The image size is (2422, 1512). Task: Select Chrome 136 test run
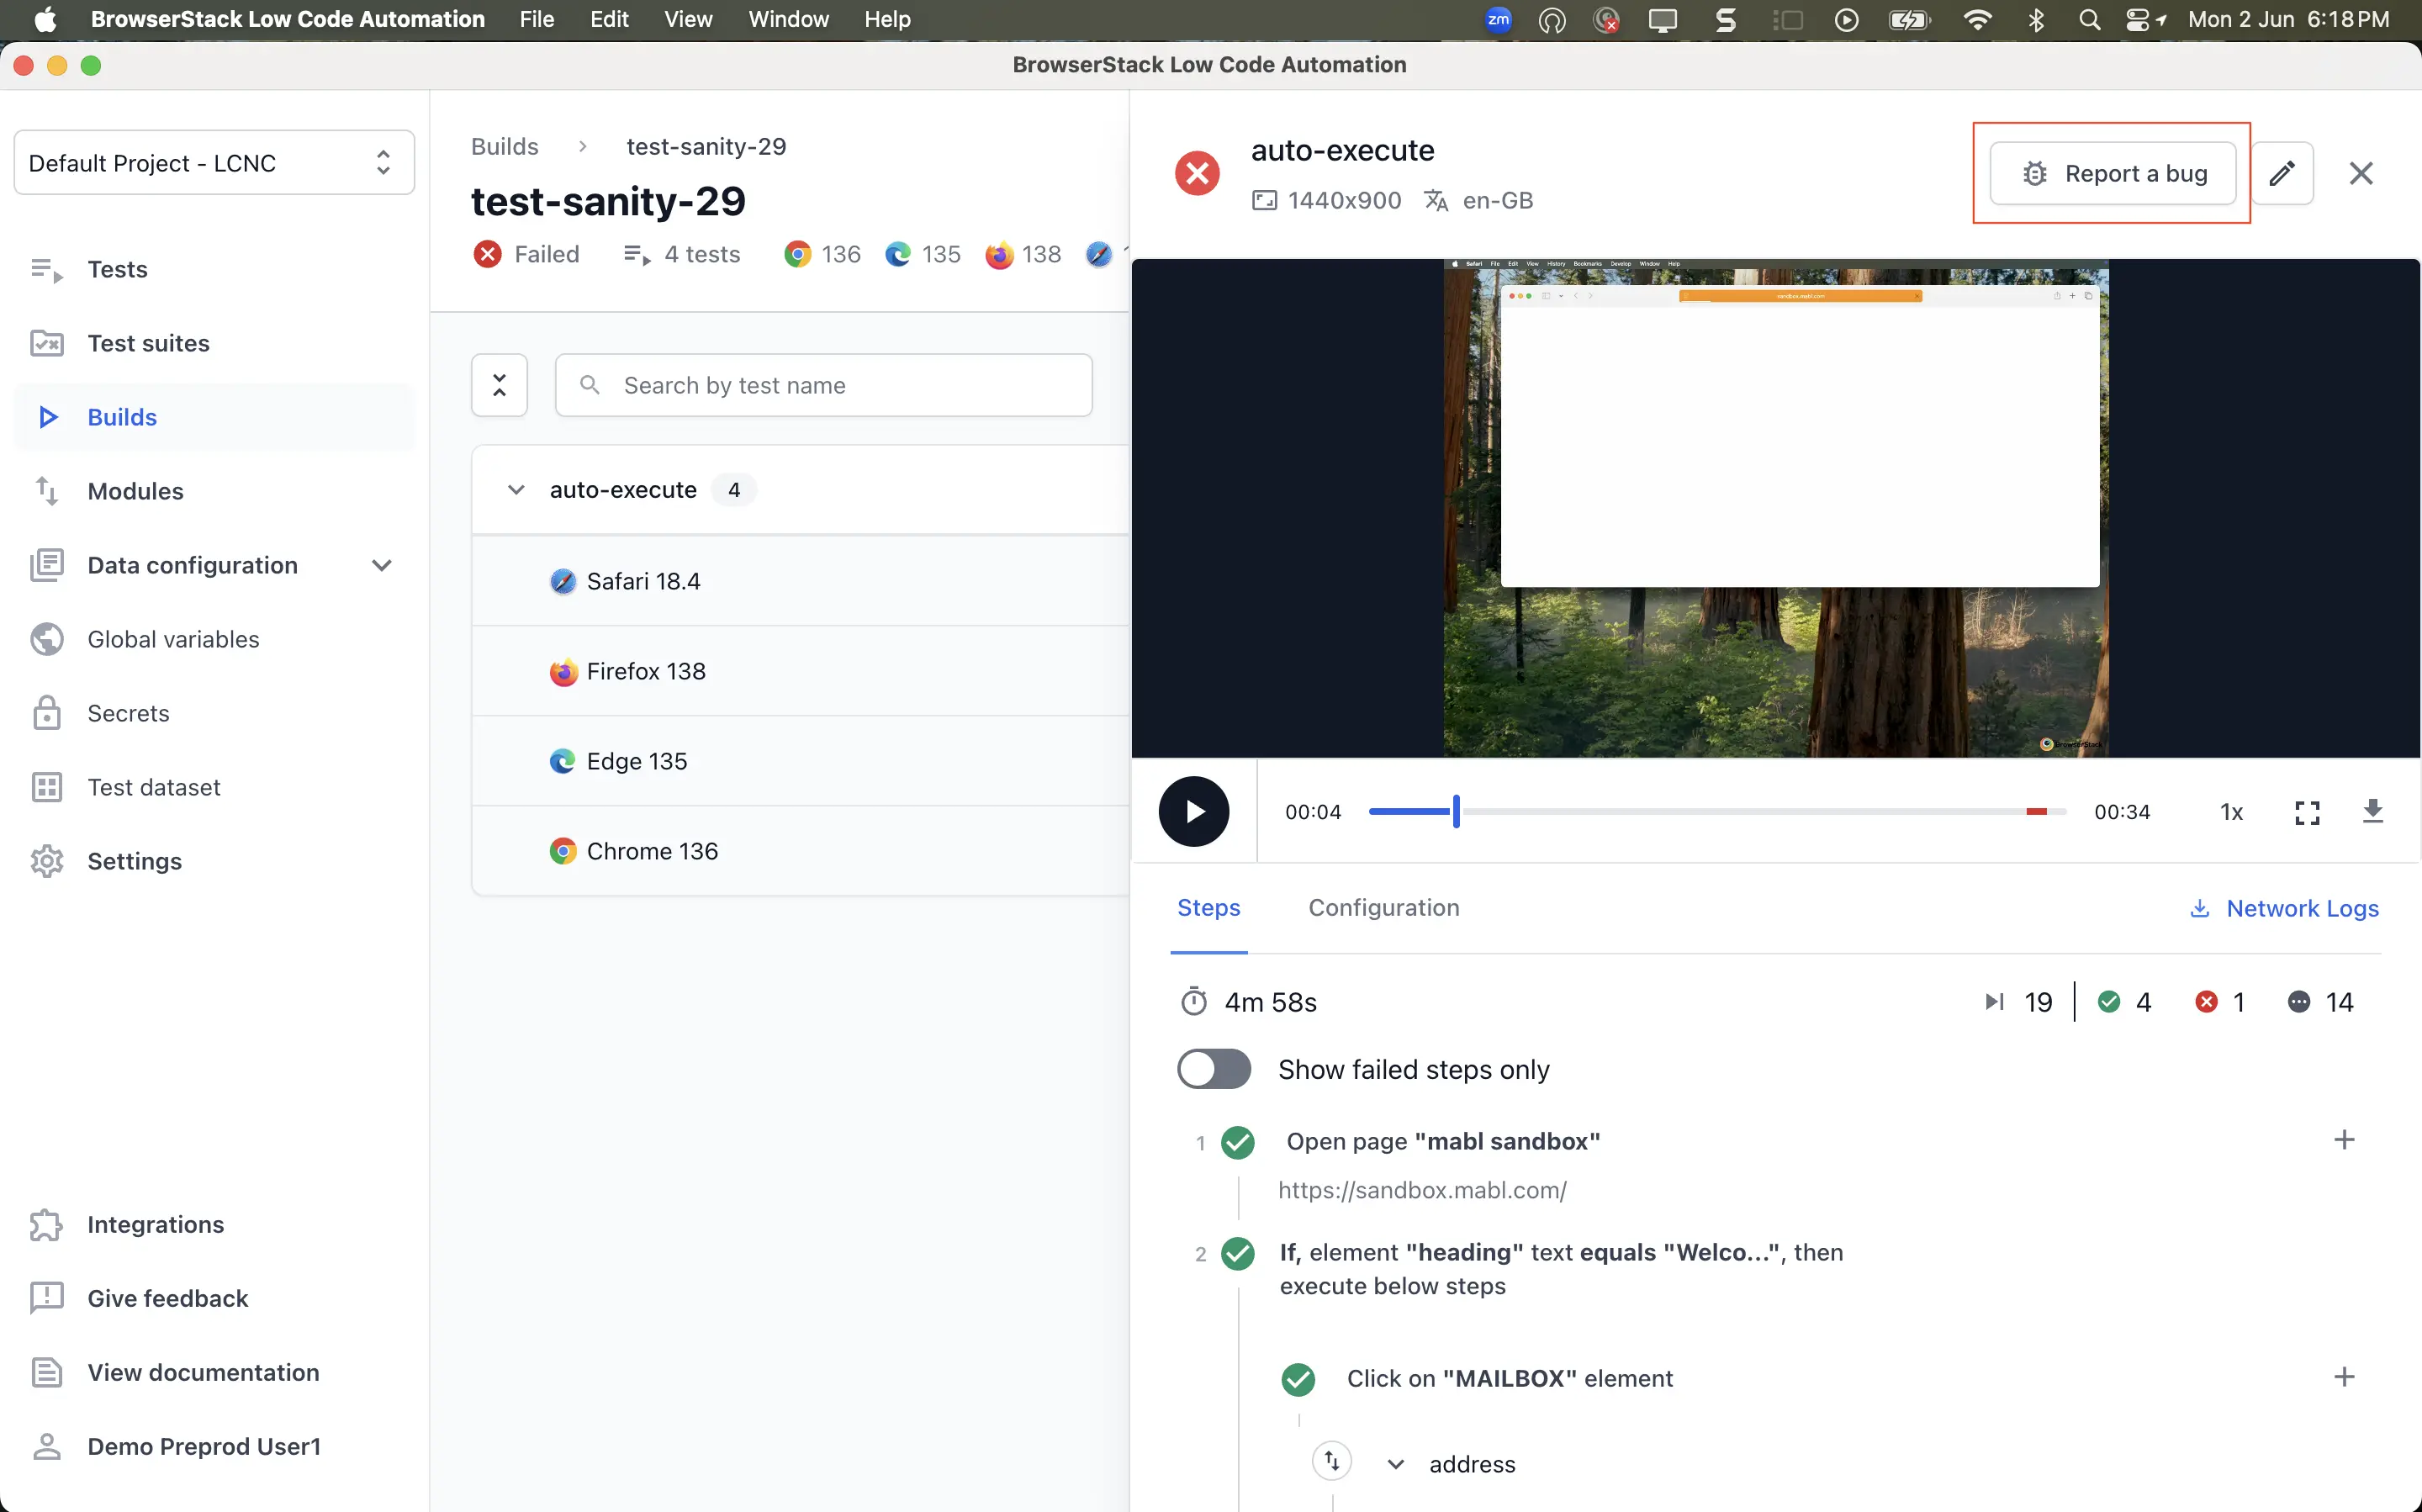pos(800,851)
